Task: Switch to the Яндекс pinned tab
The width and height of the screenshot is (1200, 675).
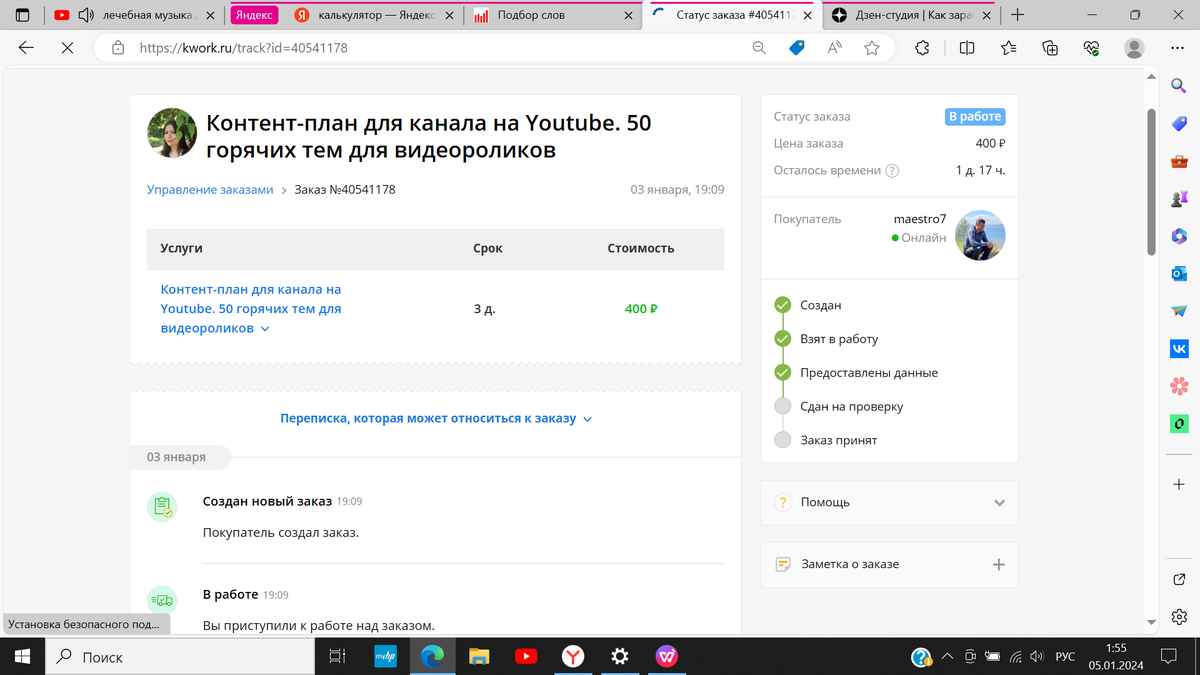Action: (256, 15)
